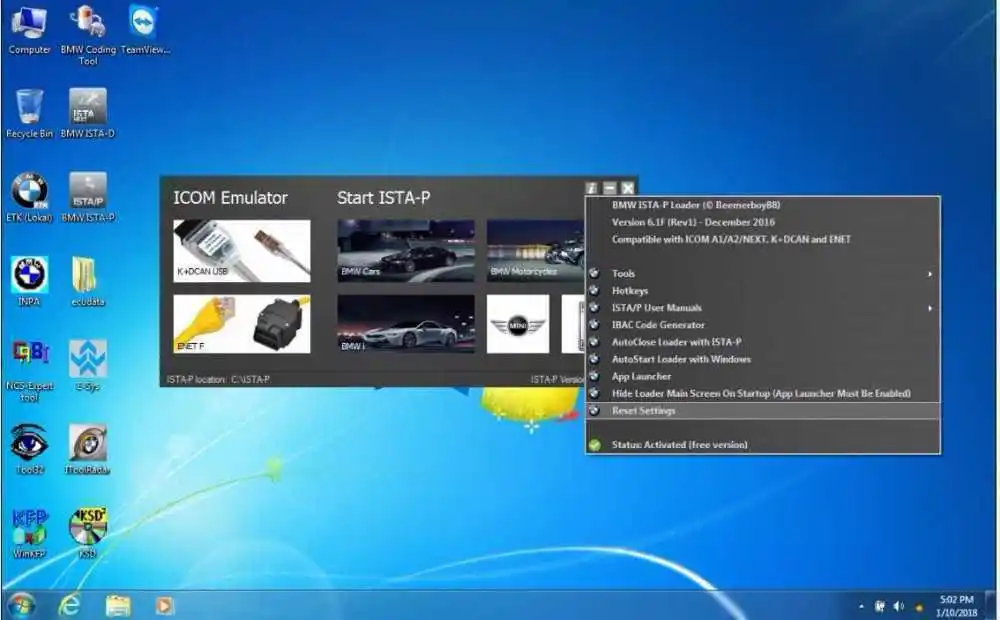Start ISTA-P for BMW Cars

[x=406, y=251]
